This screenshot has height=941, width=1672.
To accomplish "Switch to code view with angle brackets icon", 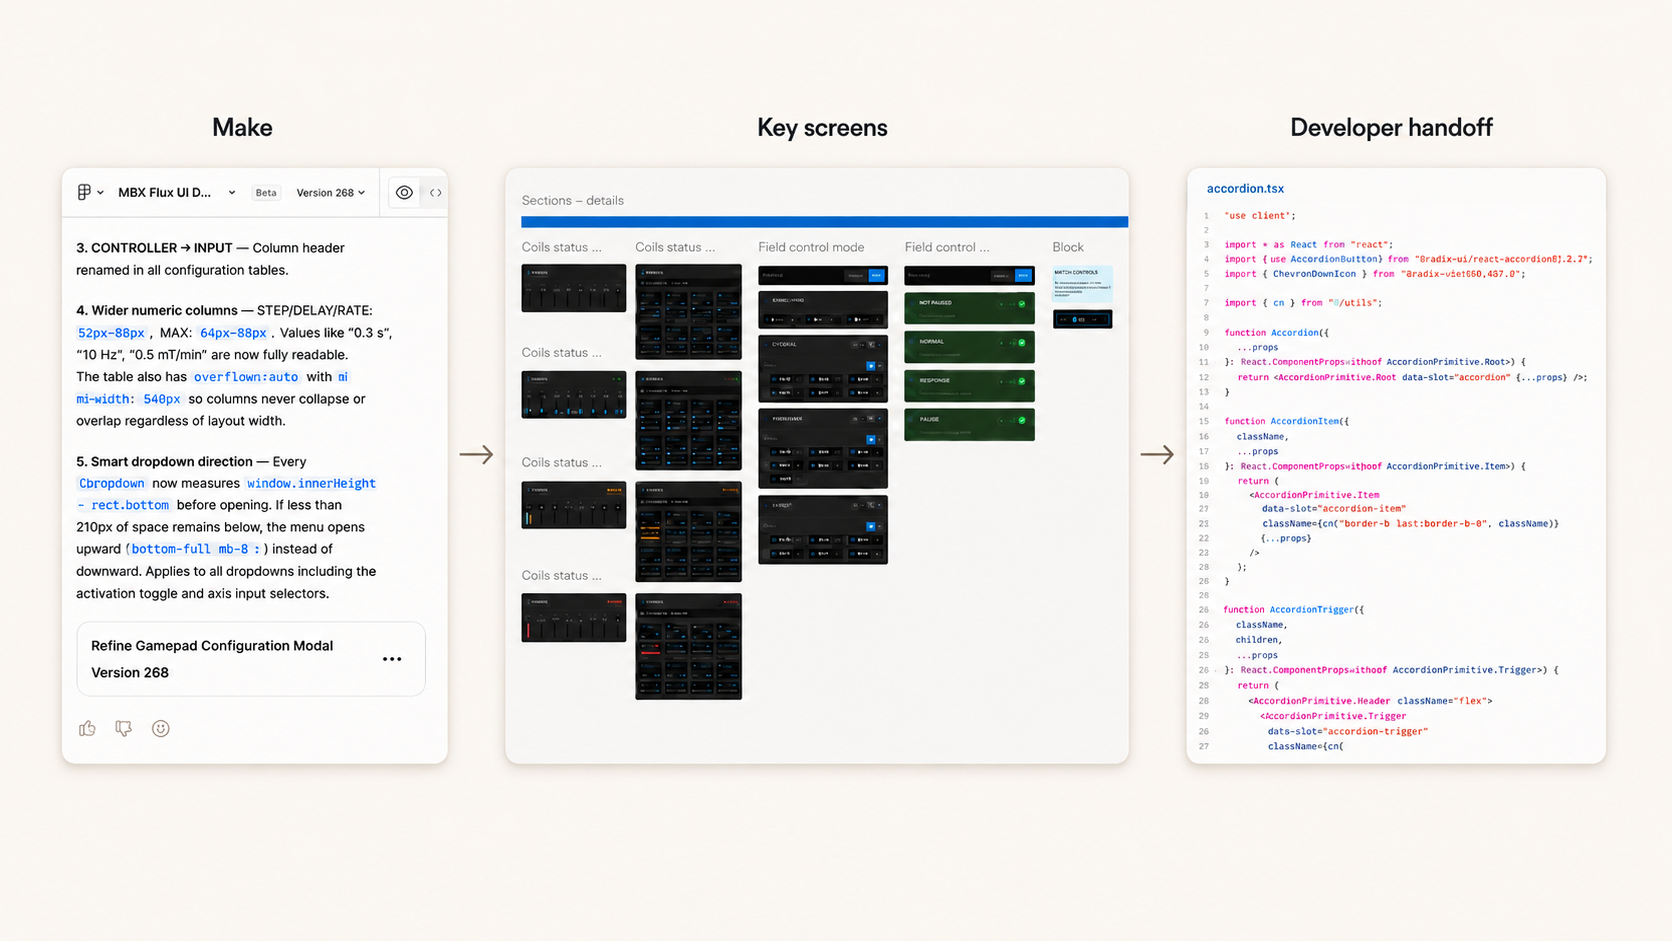I will (x=435, y=193).
